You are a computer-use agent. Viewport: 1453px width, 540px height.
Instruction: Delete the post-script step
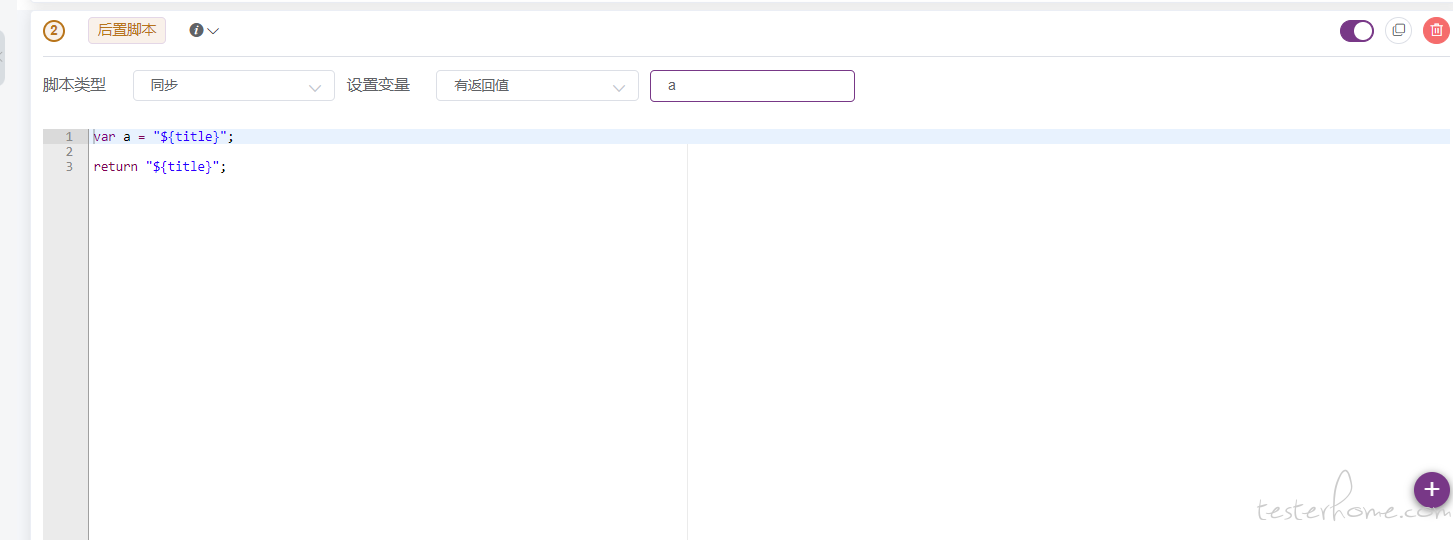(x=1436, y=31)
